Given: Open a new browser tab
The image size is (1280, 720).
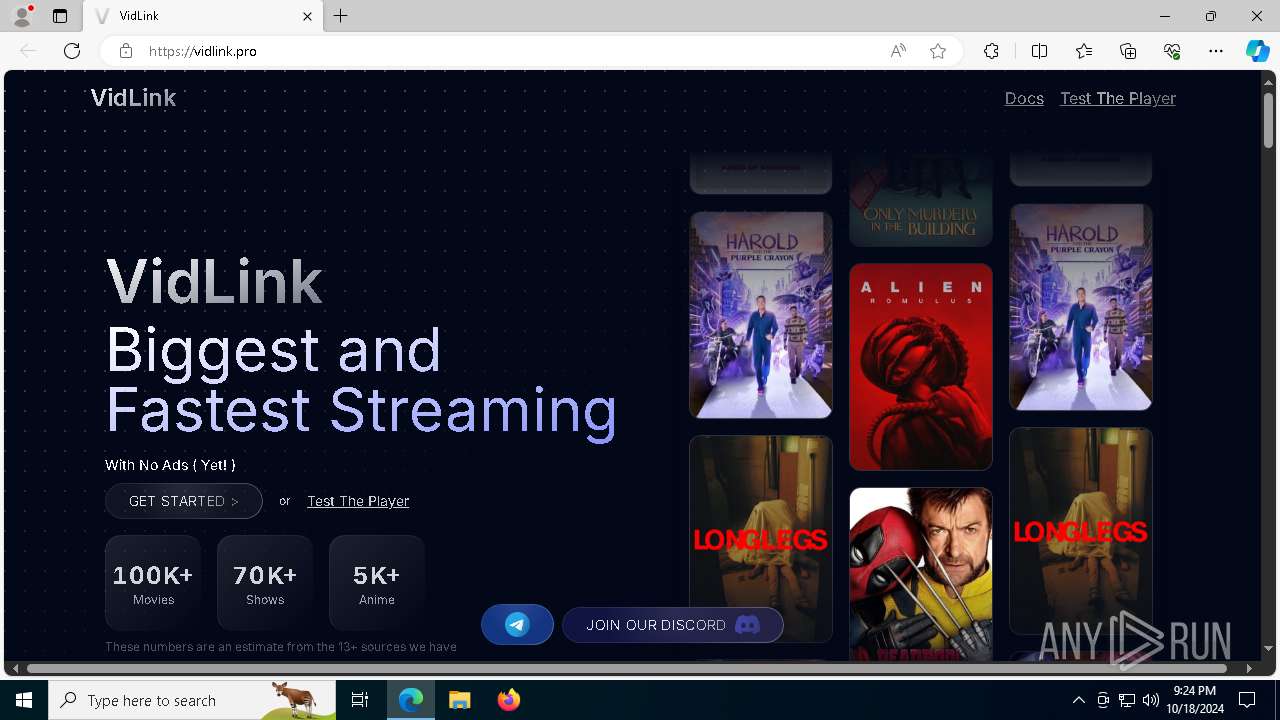Looking at the screenshot, I should coord(341,16).
